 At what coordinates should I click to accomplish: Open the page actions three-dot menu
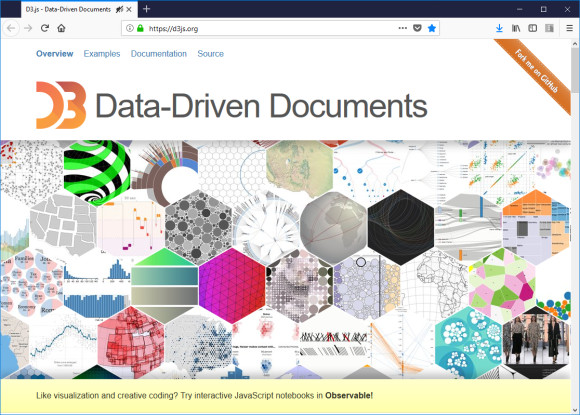pyautogui.click(x=402, y=28)
